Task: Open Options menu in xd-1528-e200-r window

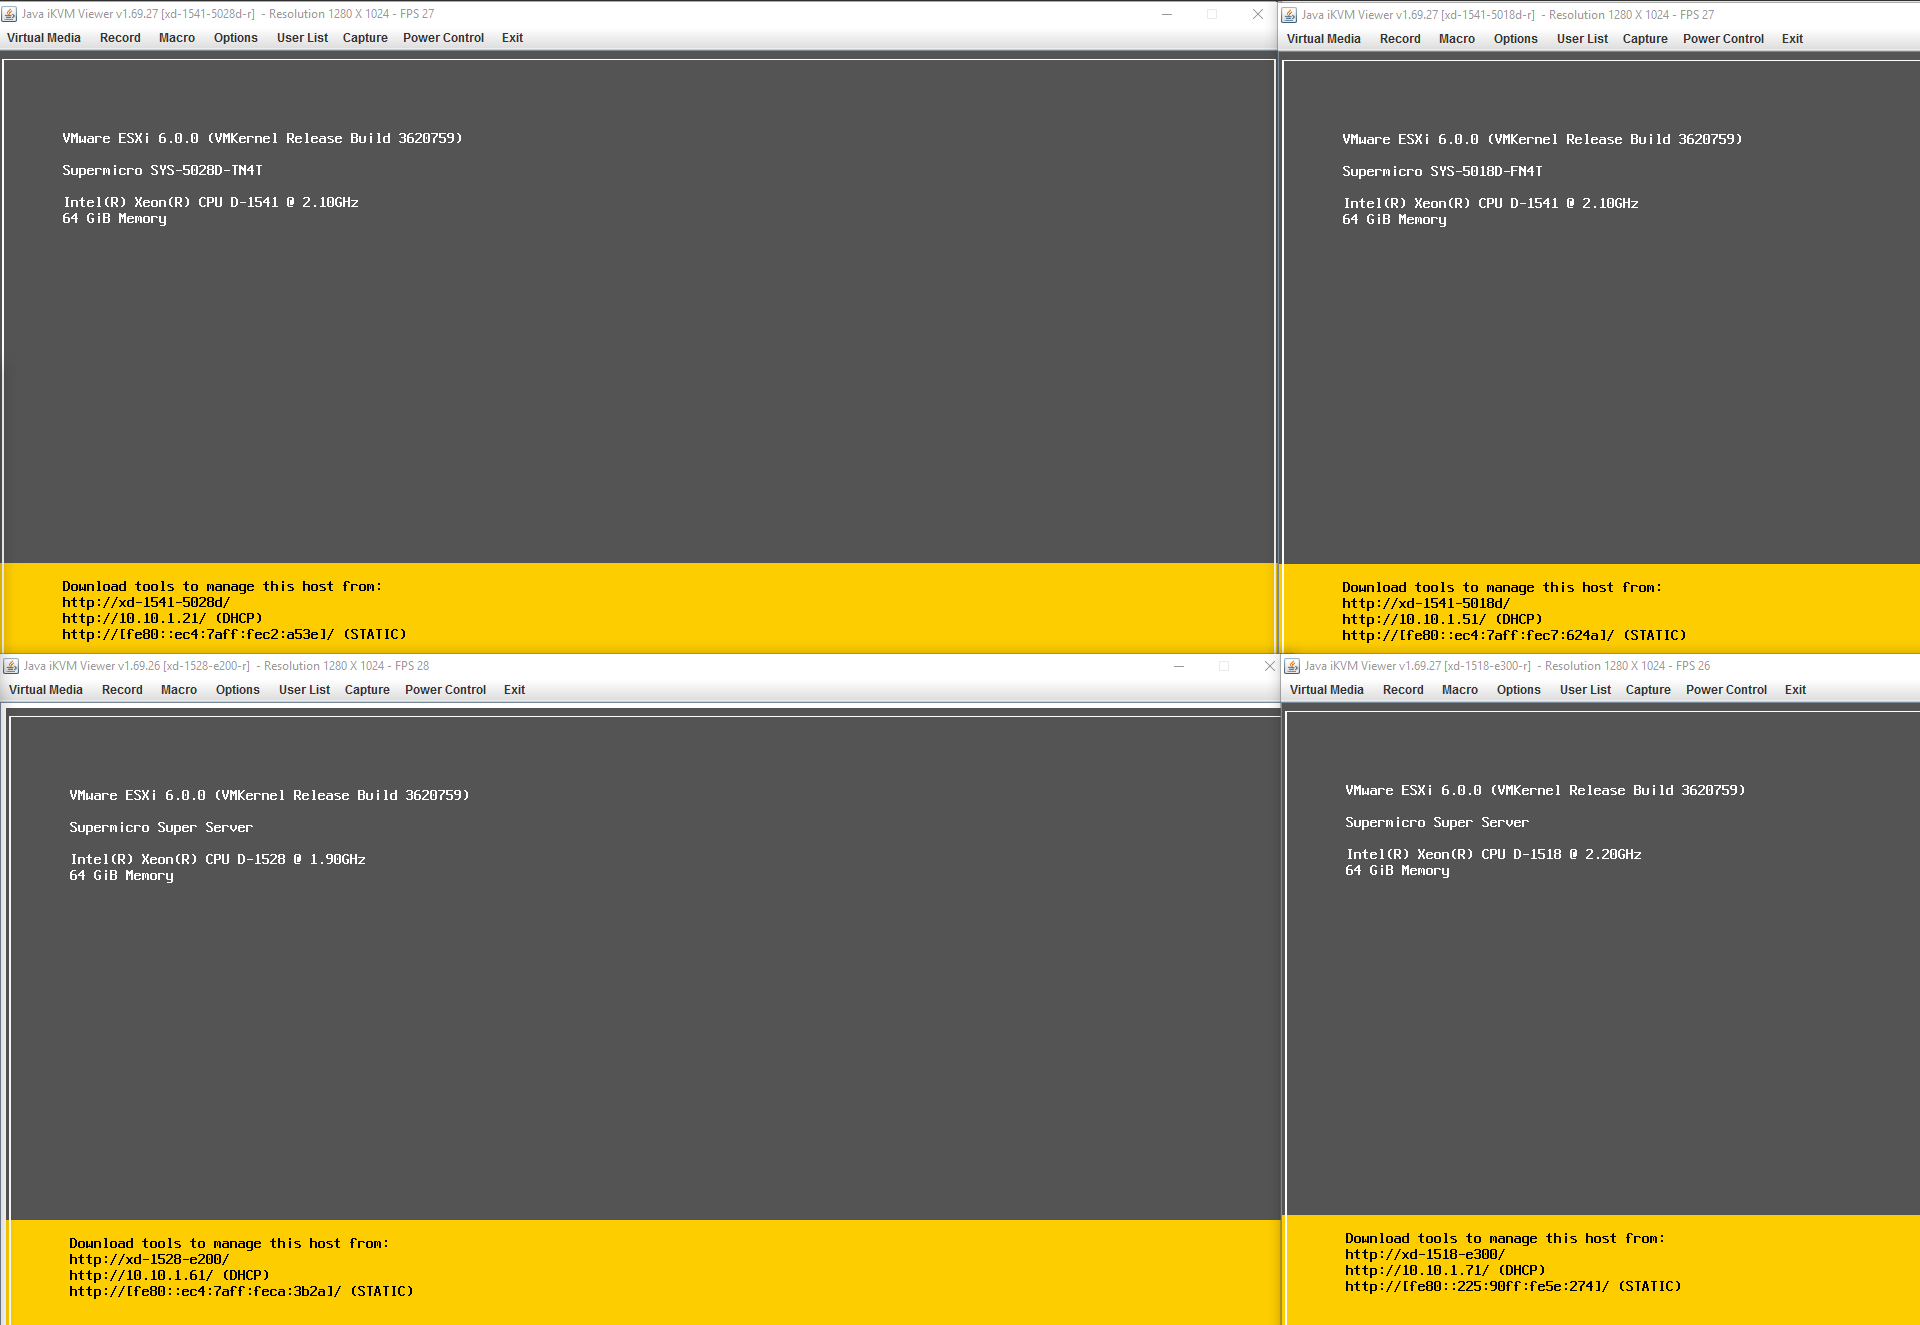Action: (x=238, y=690)
